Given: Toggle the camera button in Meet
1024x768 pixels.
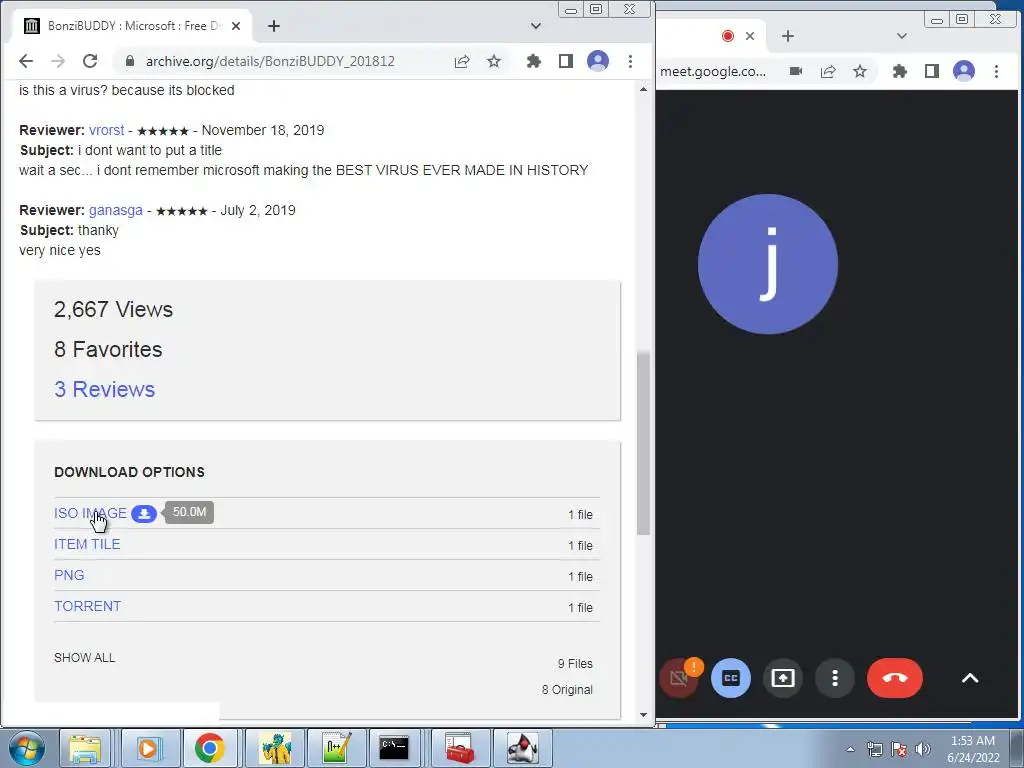Looking at the screenshot, I should point(679,678).
